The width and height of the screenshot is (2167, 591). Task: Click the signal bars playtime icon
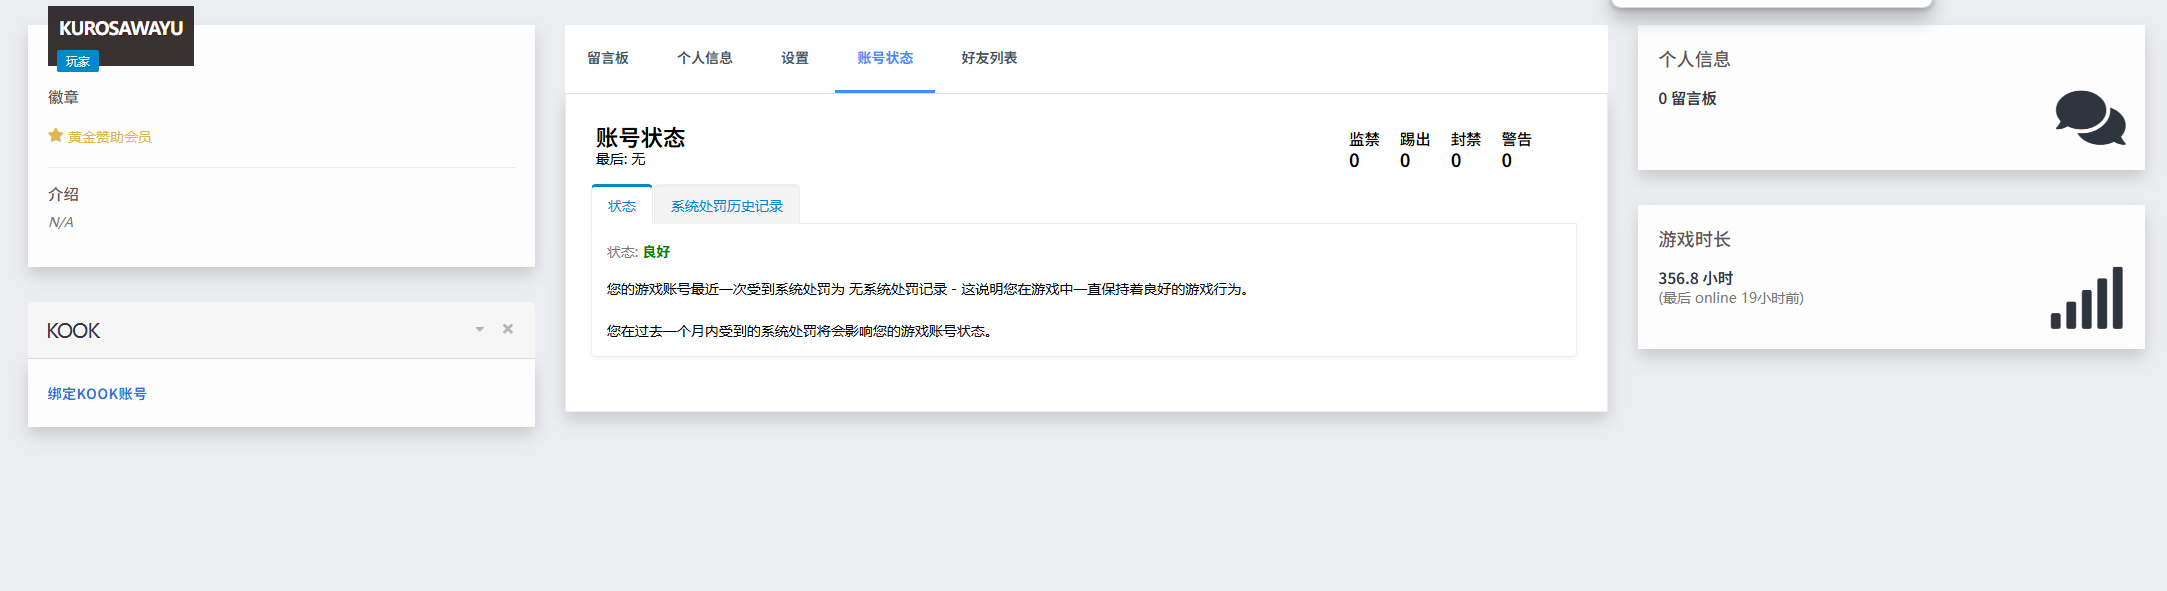click(x=2086, y=298)
